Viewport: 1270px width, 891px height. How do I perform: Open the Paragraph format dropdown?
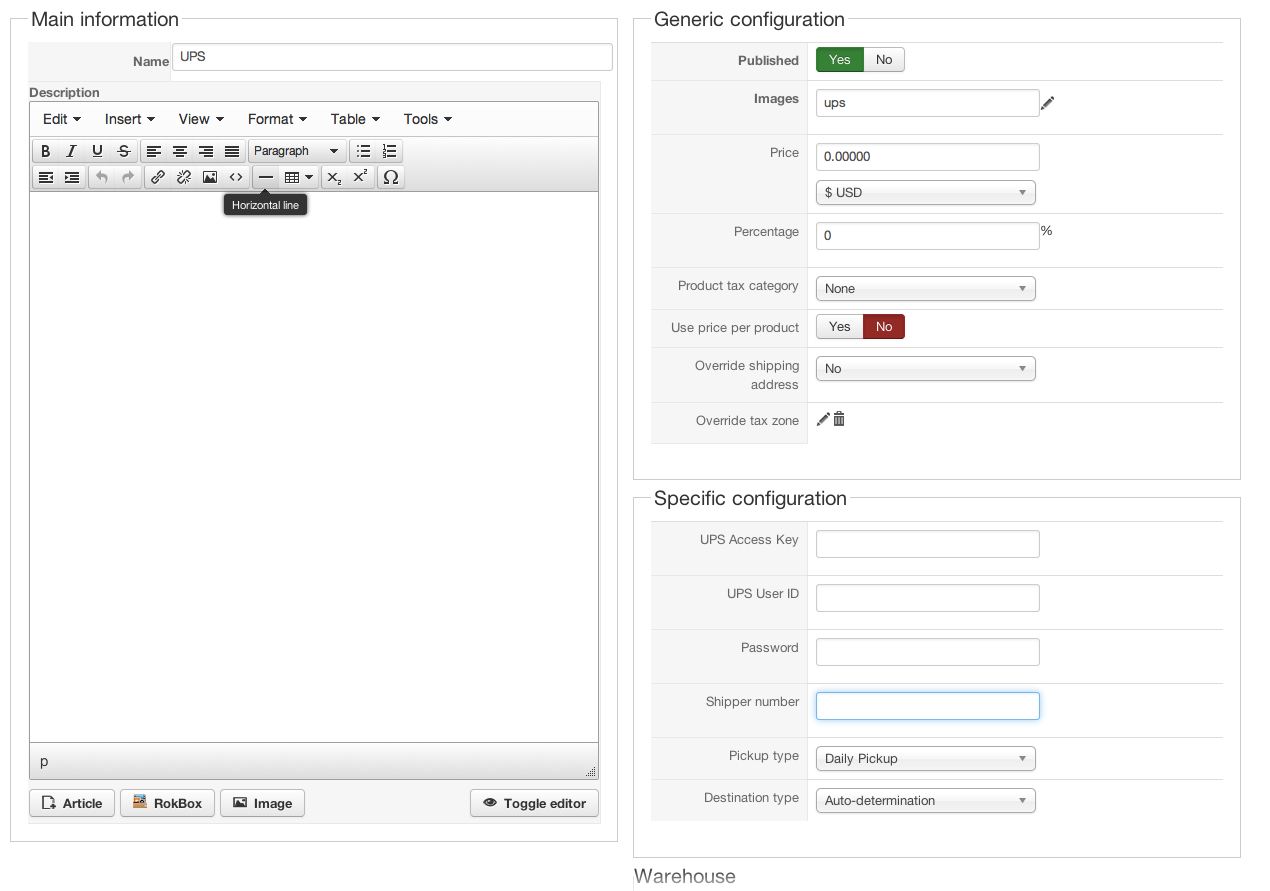297,151
